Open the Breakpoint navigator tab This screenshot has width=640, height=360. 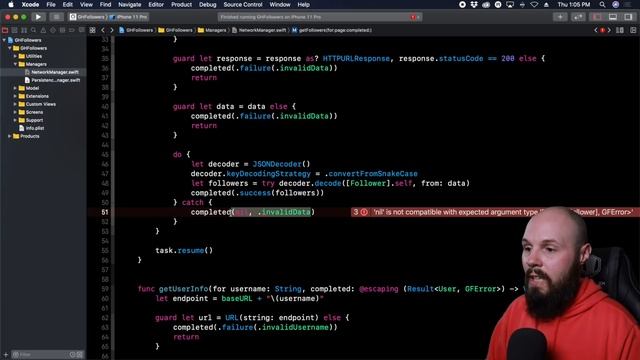tap(72, 30)
